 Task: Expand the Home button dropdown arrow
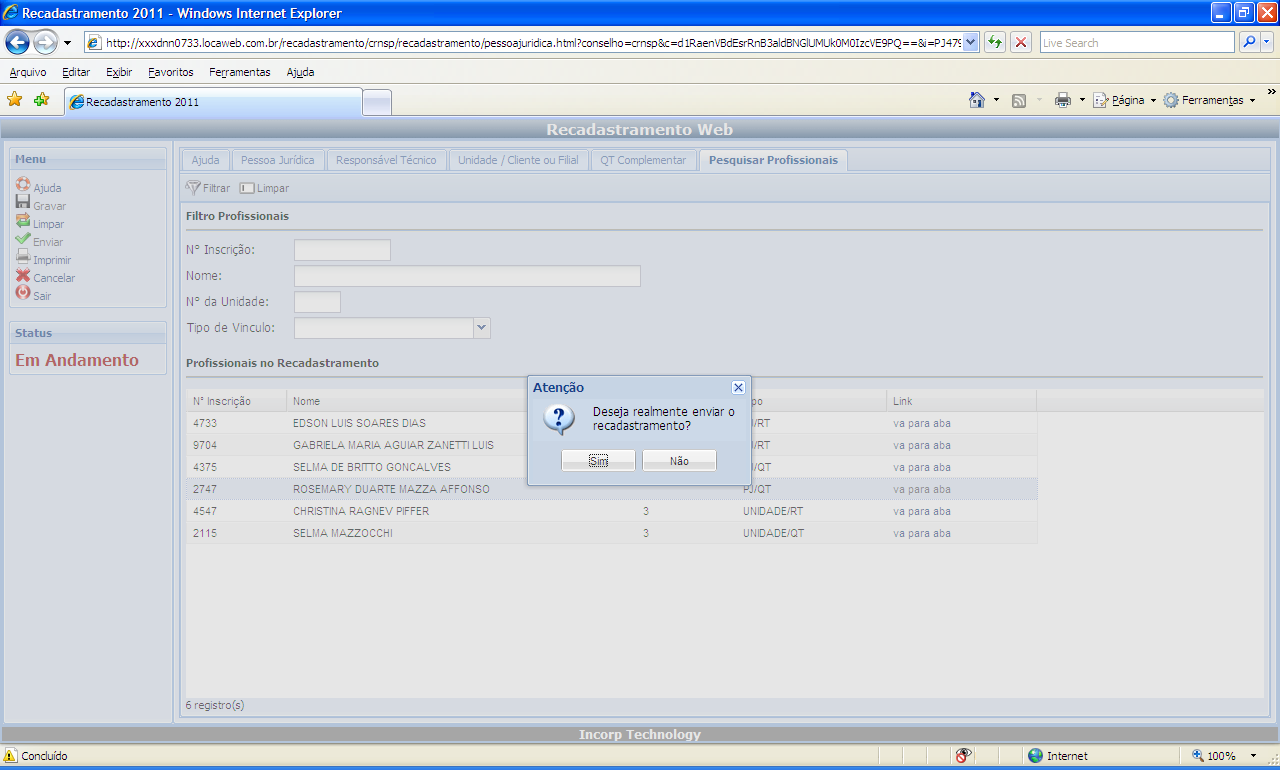point(996,100)
